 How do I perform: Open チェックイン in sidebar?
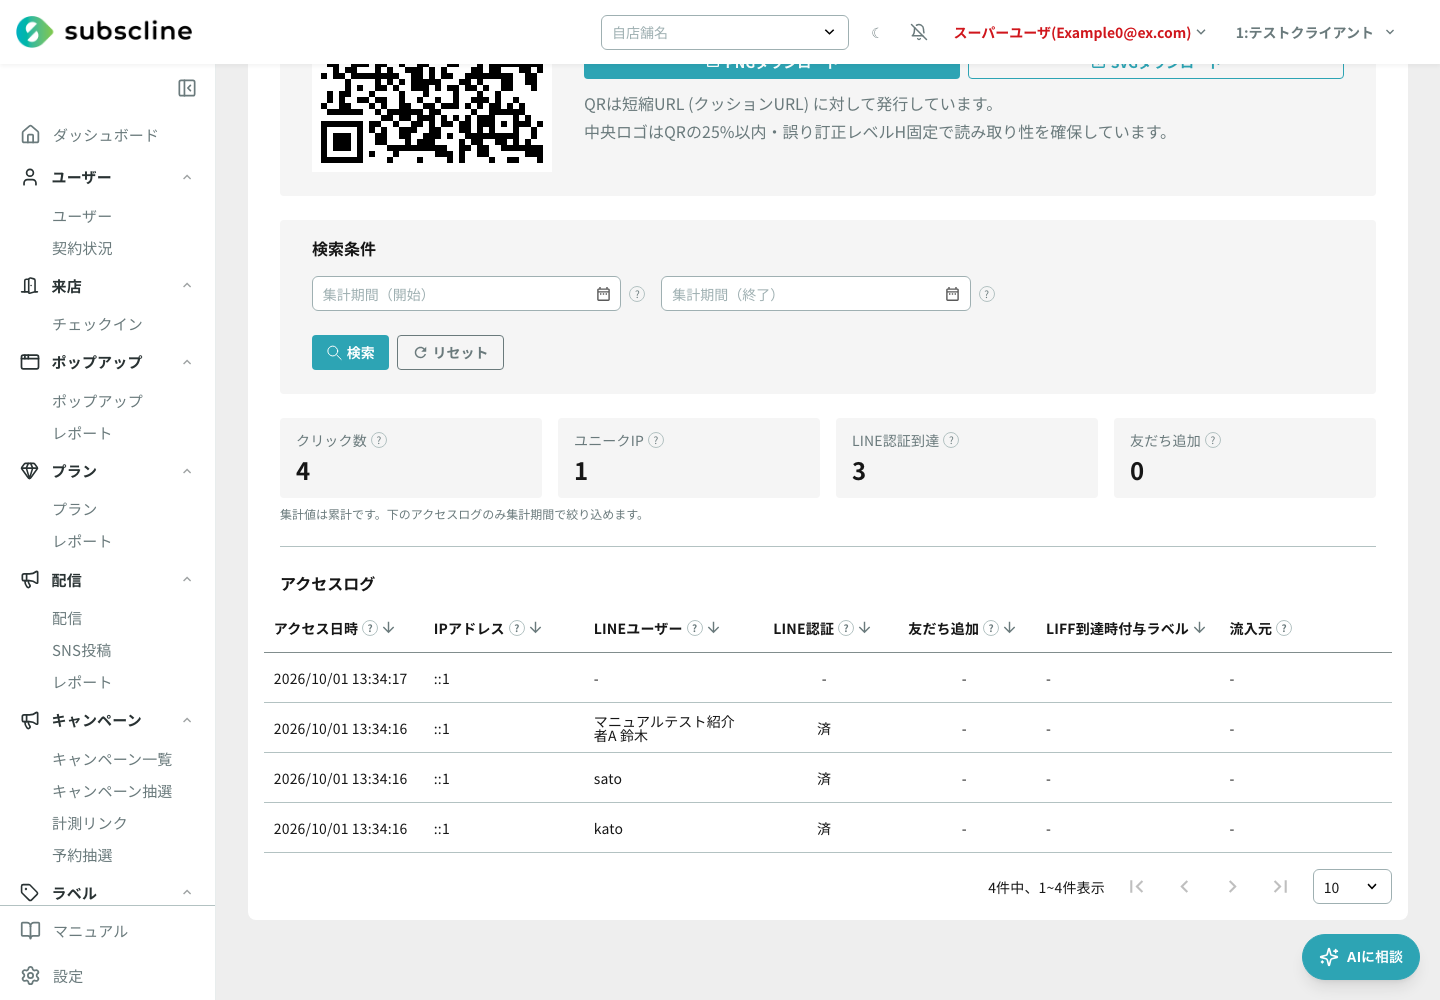click(98, 324)
